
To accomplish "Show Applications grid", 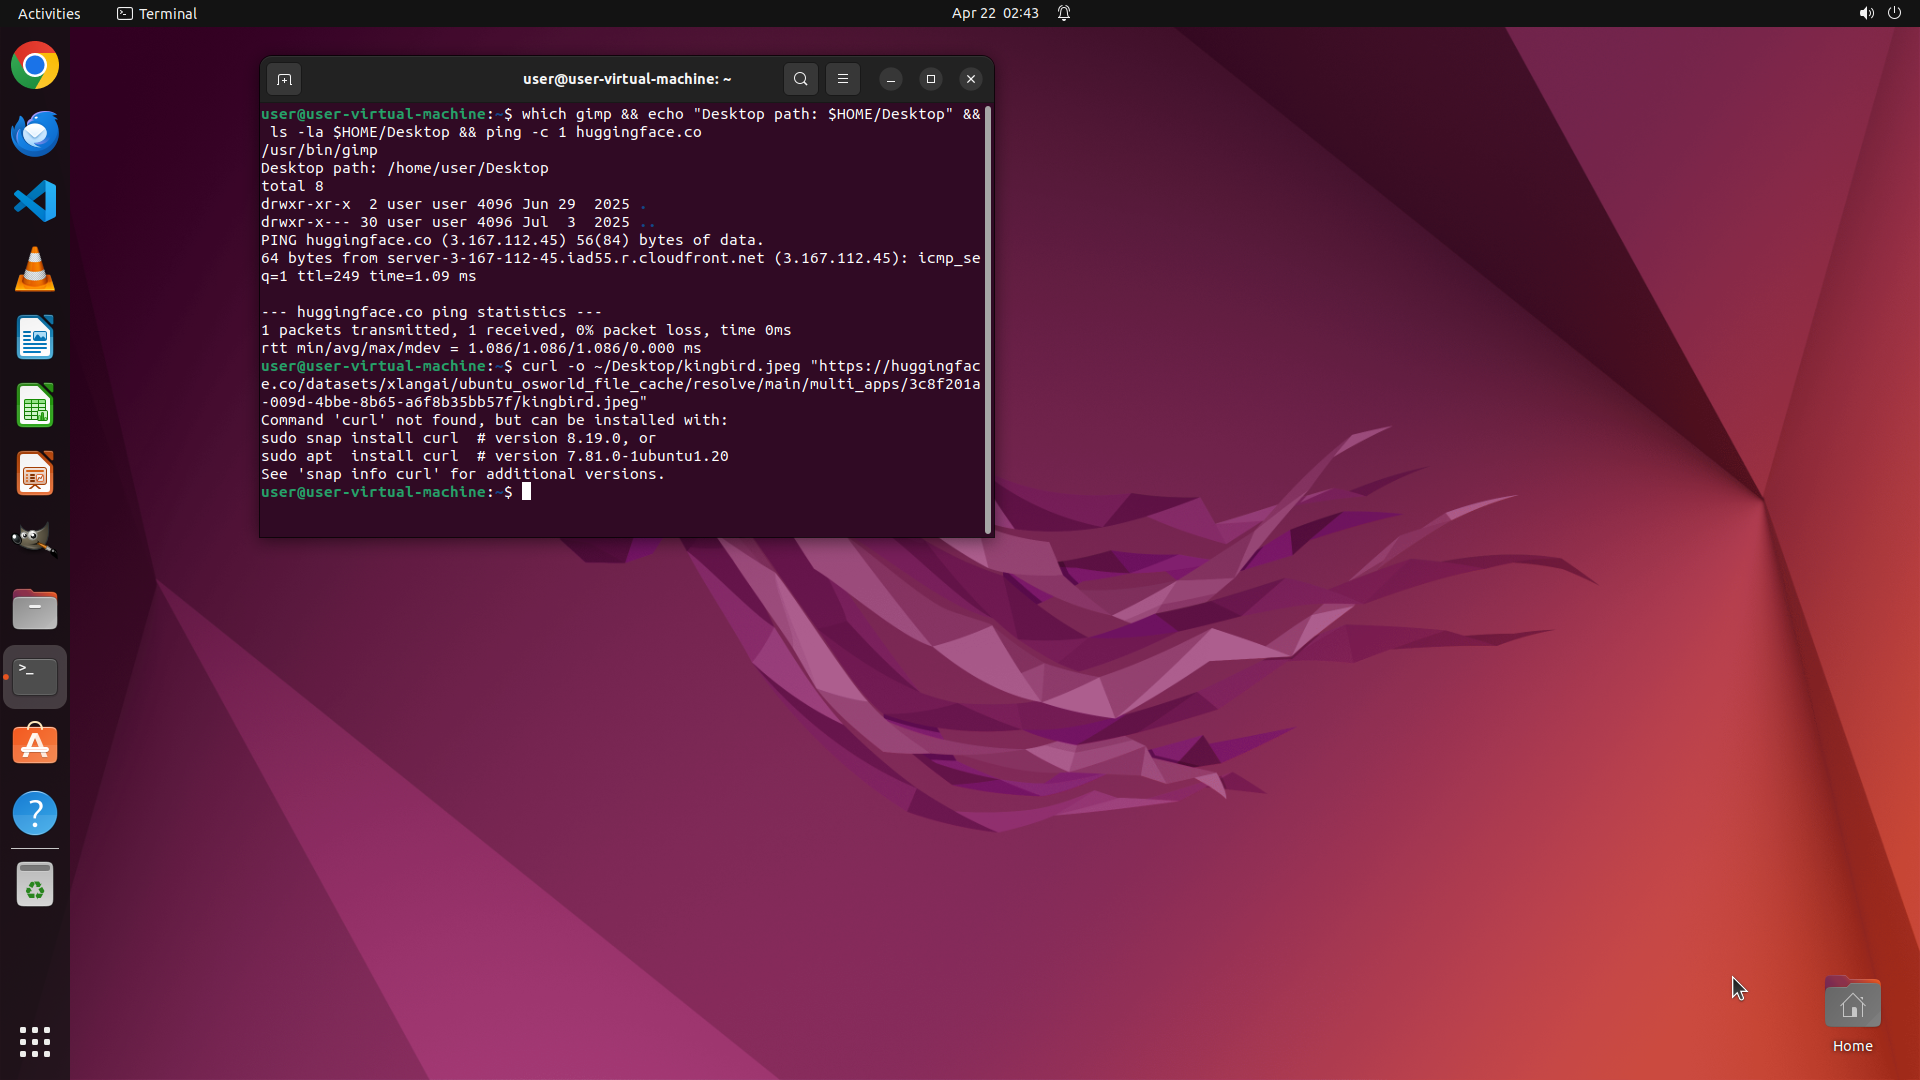I will coord(35,1042).
